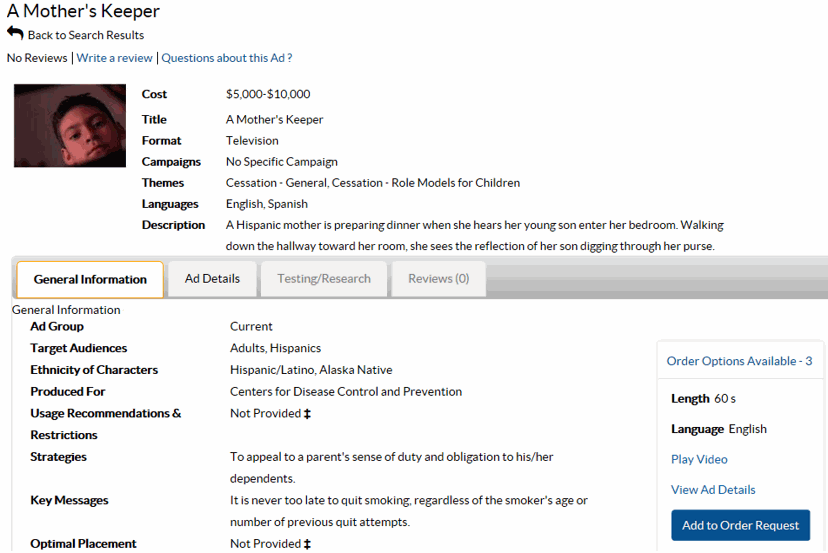Open View Ad Details link
This screenshot has width=828, height=553.
[713, 490]
